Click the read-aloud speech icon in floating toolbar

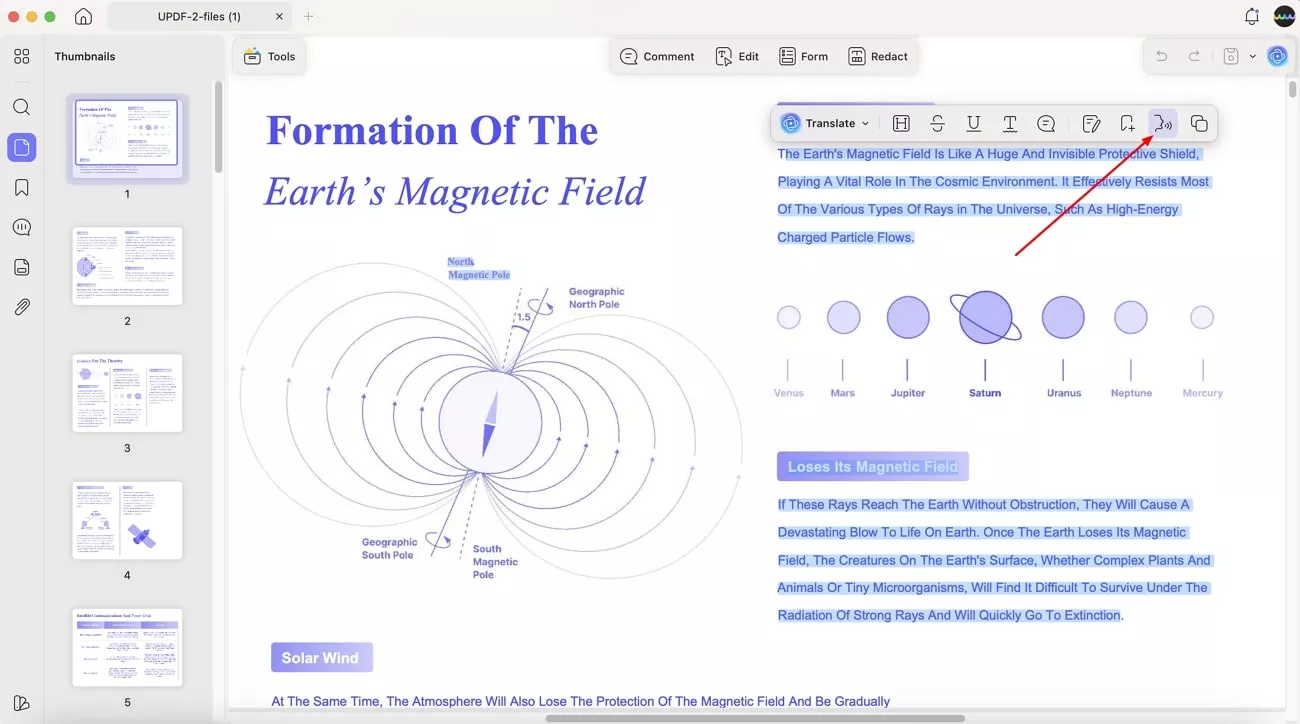click(1162, 124)
